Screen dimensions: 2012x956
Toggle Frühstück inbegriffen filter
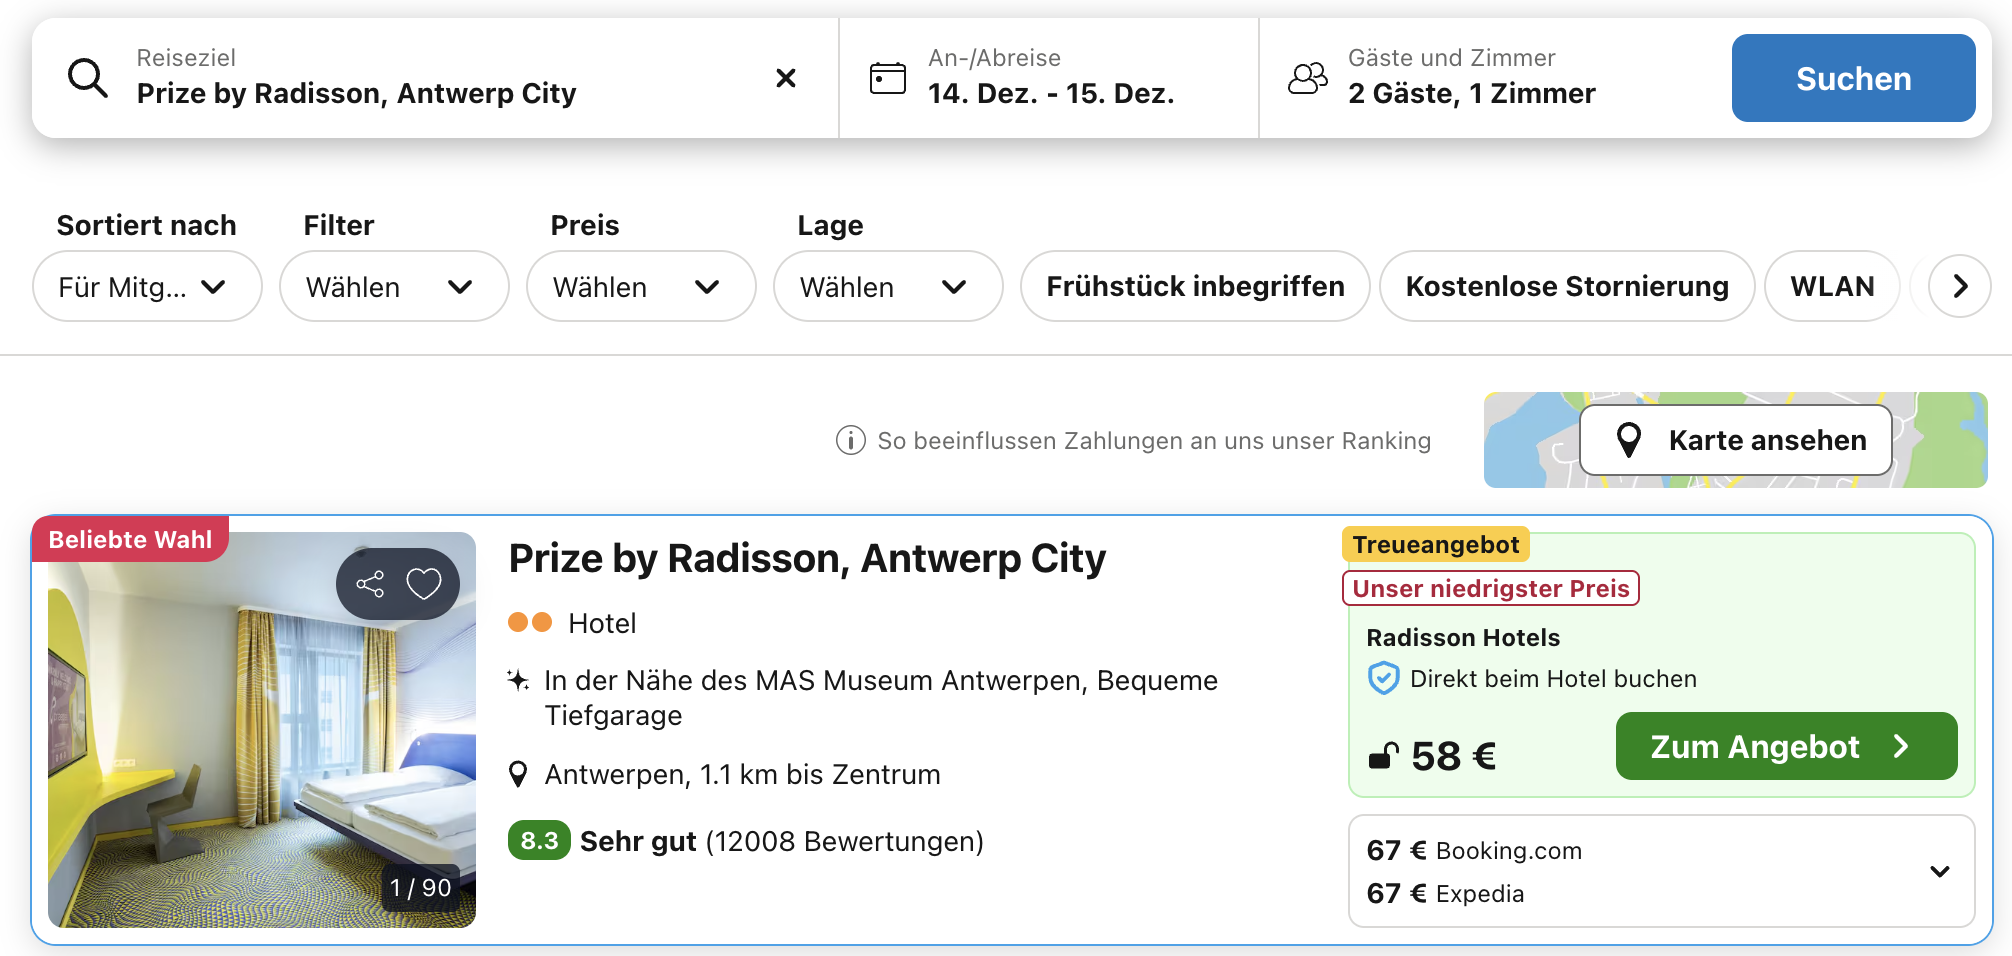(1194, 287)
